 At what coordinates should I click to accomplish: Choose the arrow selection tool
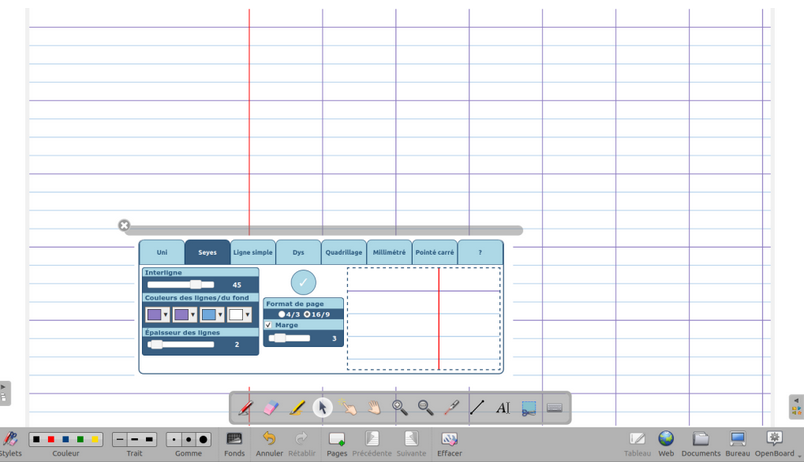(x=323, y=408)
